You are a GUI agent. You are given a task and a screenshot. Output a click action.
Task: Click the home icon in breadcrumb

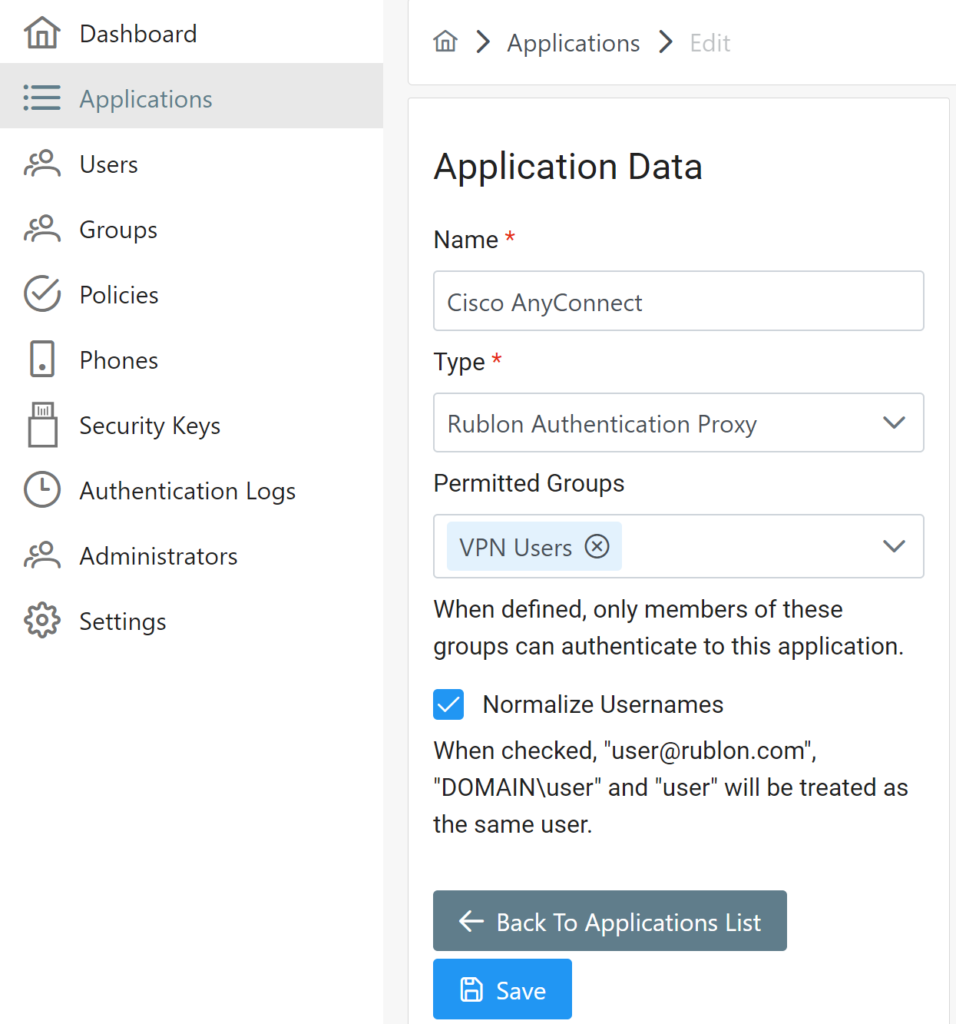445,43
